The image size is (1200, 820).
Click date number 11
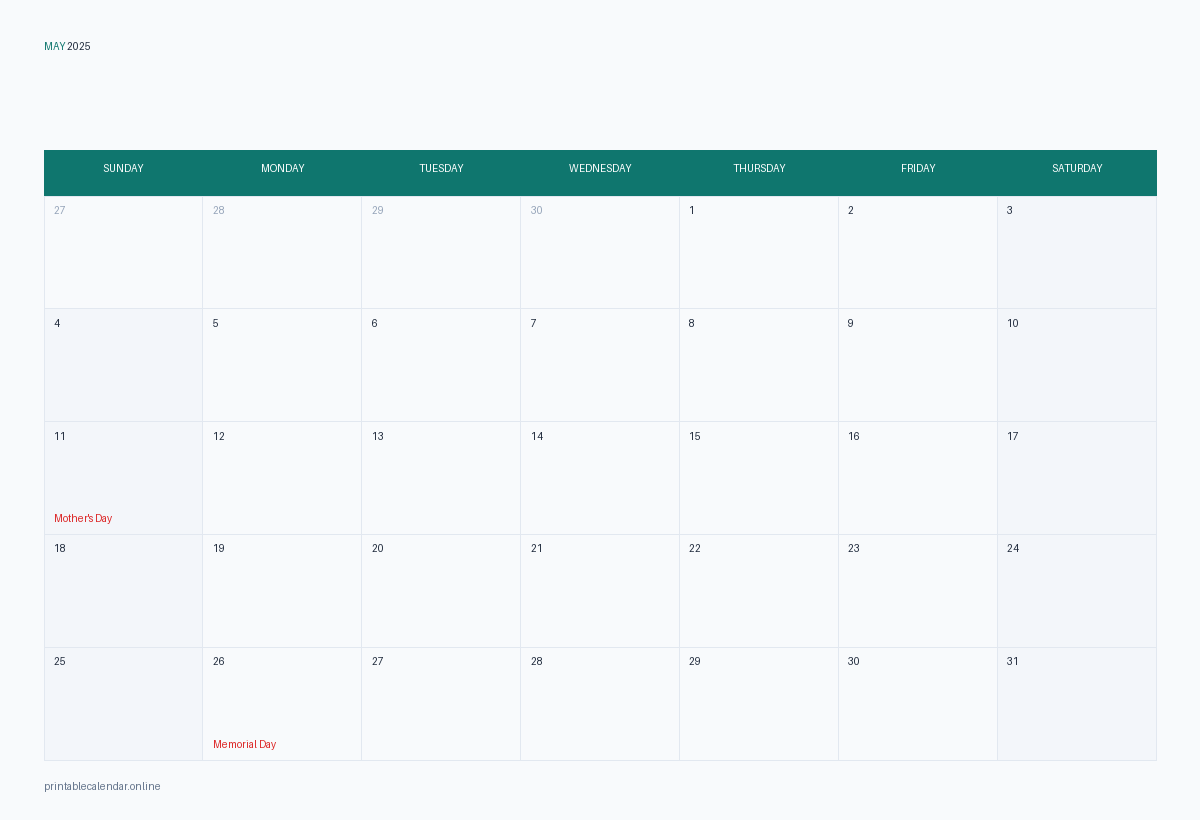point(60,437)
